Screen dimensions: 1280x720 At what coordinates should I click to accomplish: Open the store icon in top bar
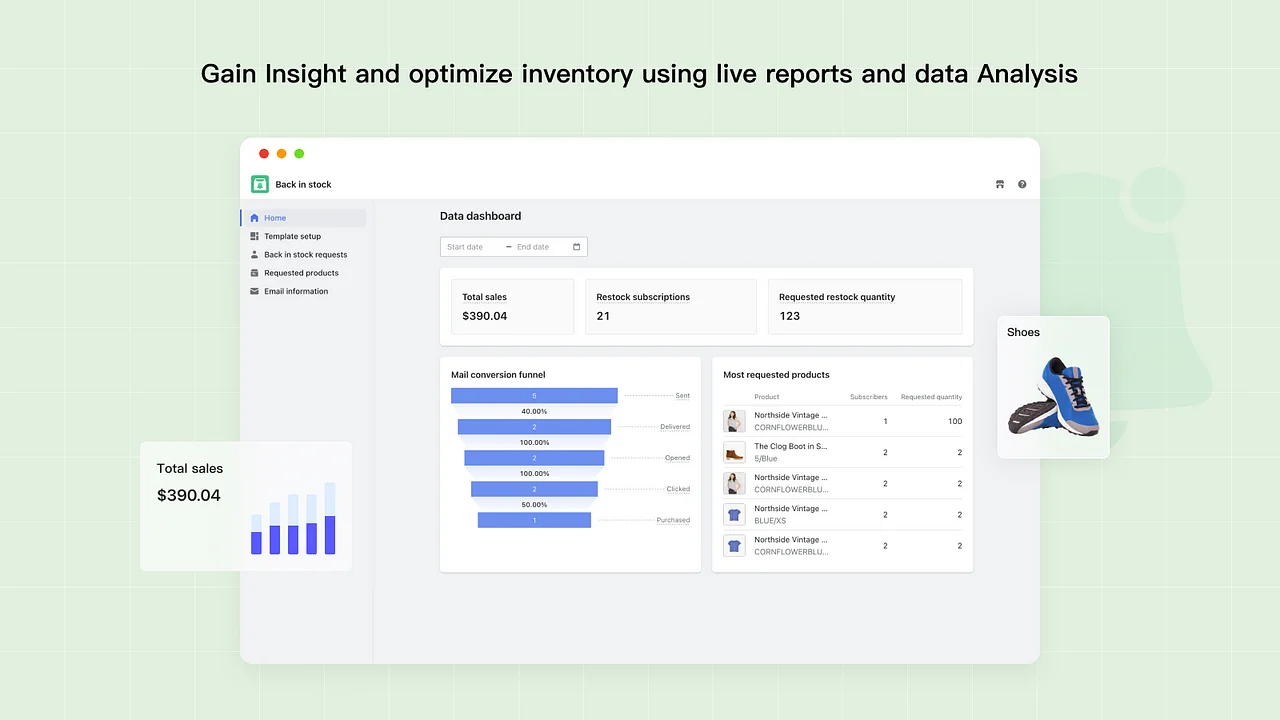tap(999, 184)
